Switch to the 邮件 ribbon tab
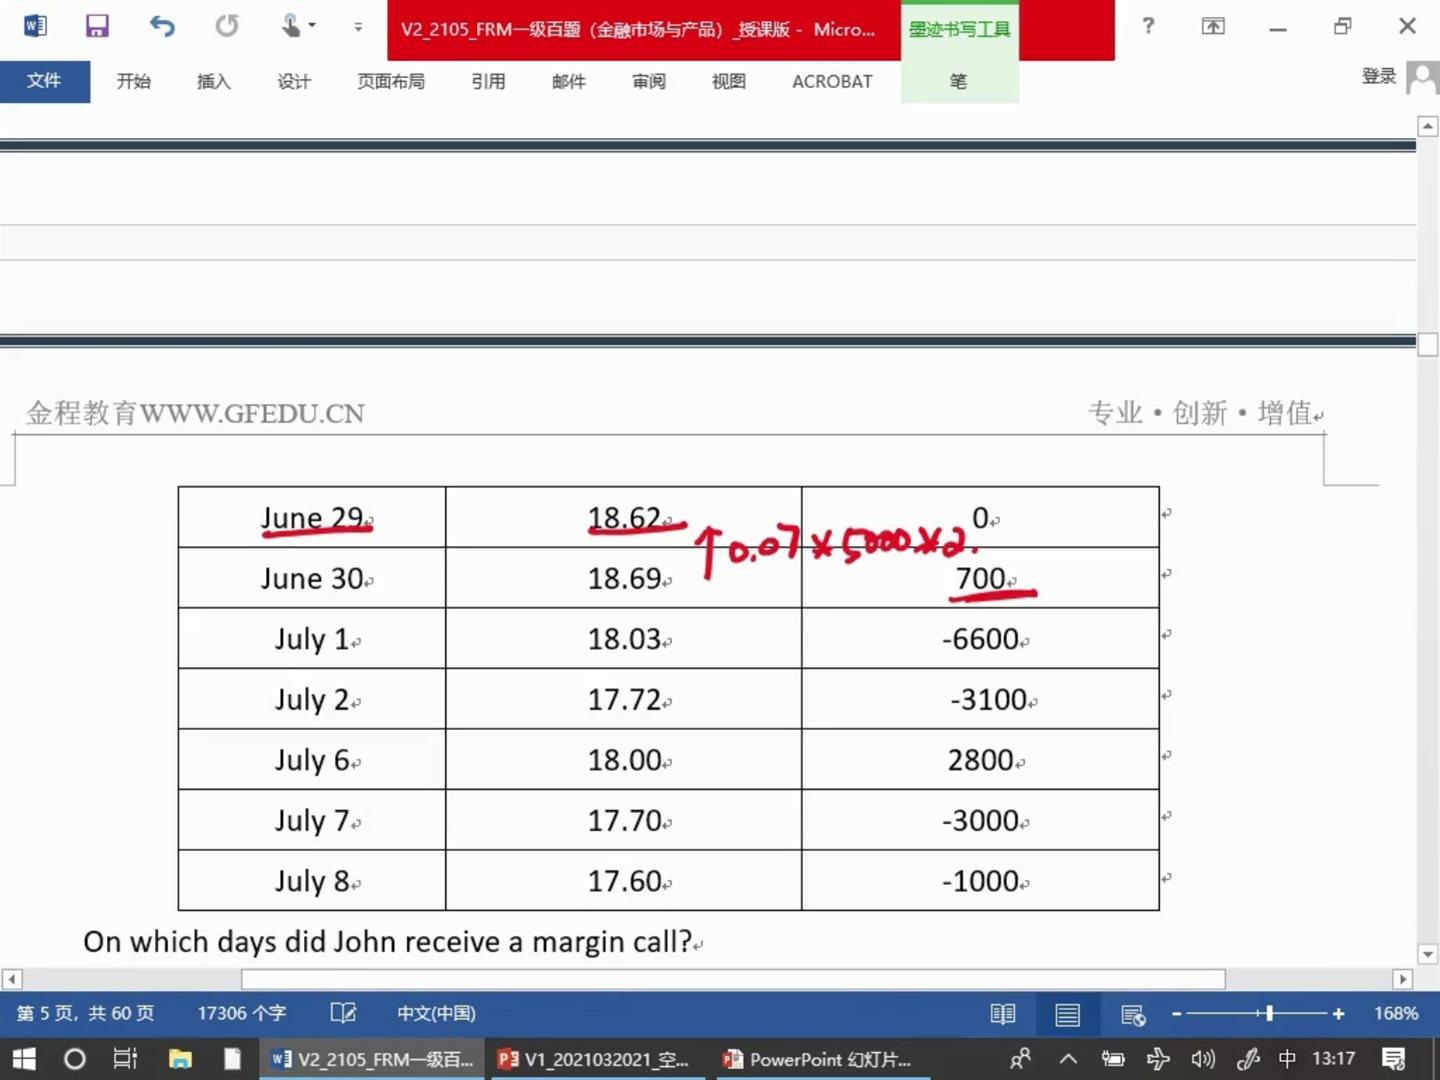 click(x=568, y=81)
